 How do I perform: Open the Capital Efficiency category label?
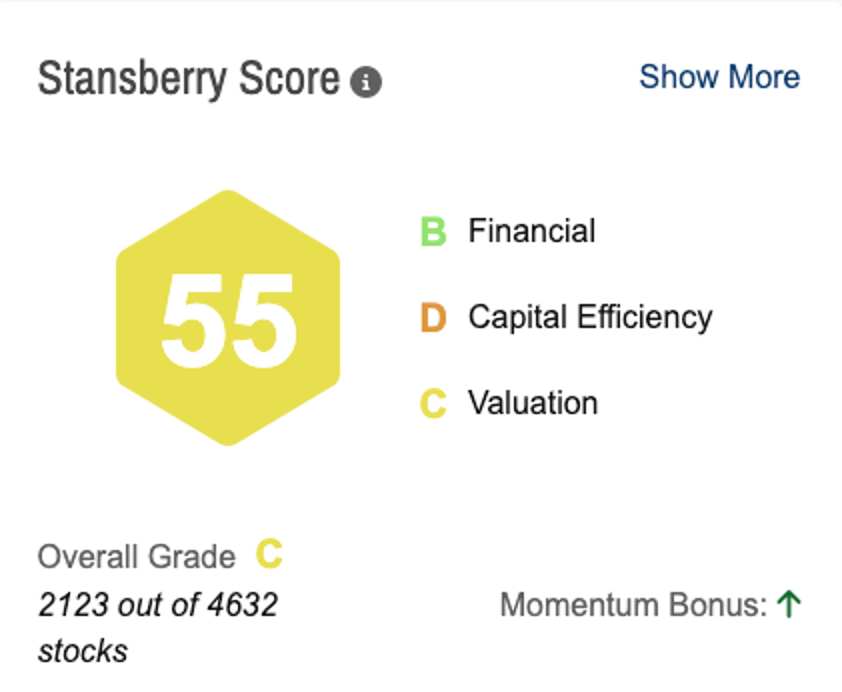tap(590, 318)
